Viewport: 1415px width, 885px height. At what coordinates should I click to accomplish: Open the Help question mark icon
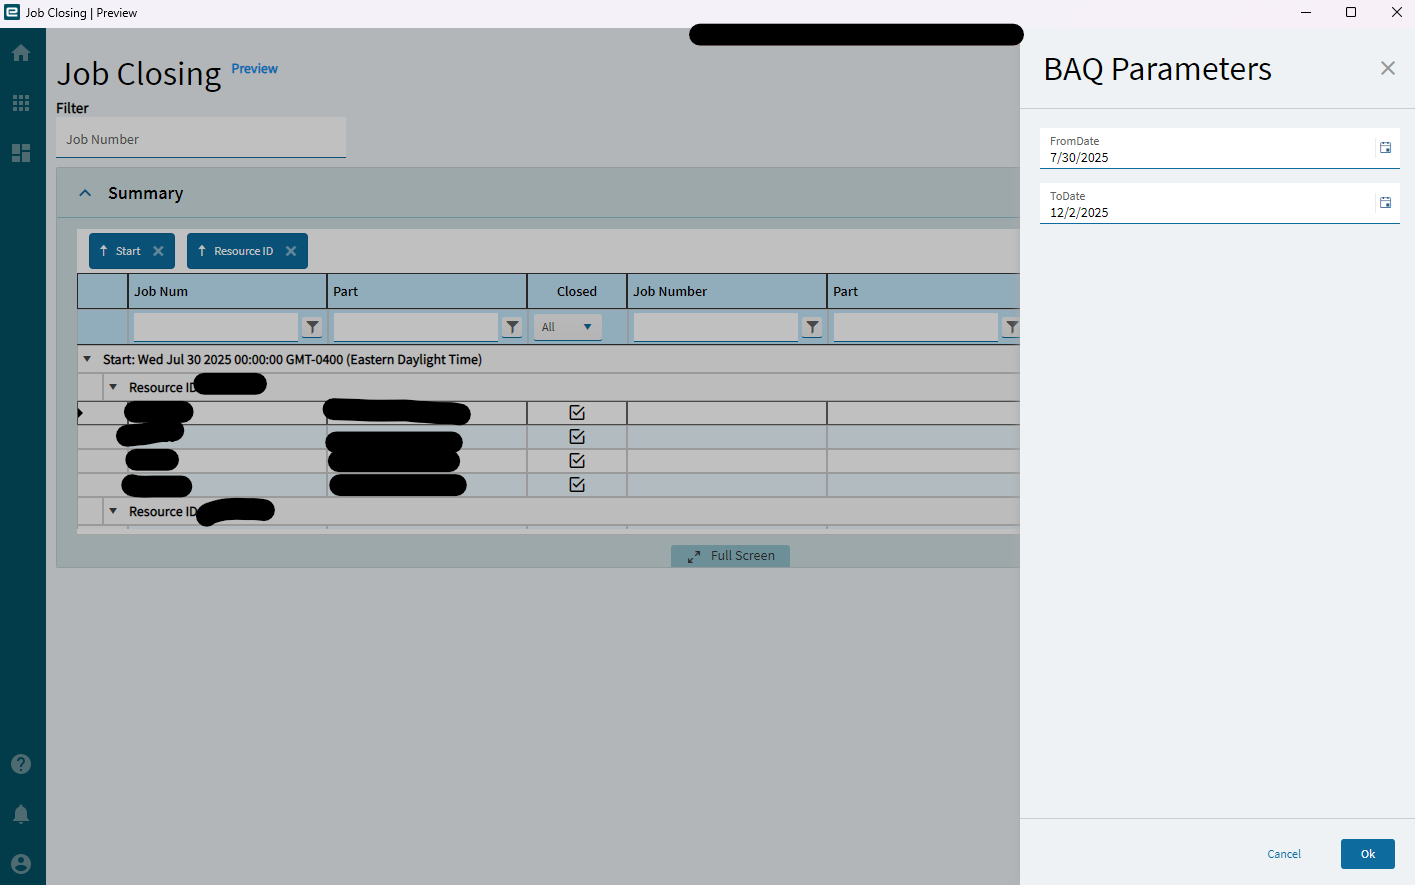pyautogui.click(x=21, y=764)
